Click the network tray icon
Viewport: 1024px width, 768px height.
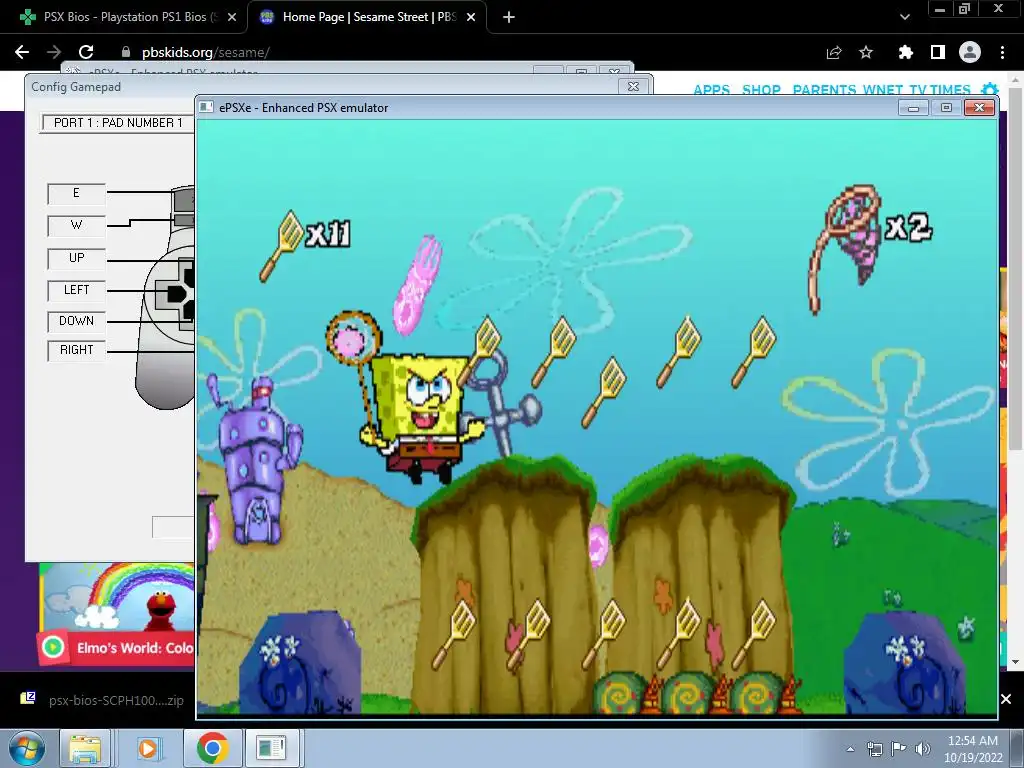(874, 749)
